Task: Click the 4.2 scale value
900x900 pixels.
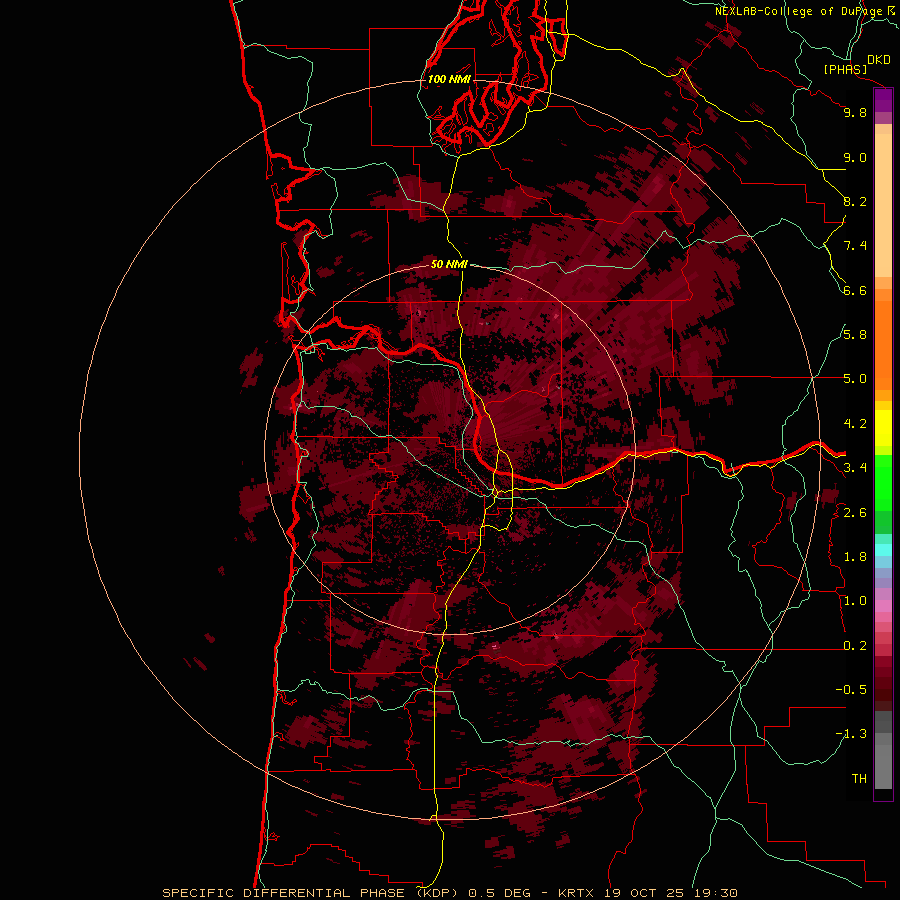Action: coord(855,424)
